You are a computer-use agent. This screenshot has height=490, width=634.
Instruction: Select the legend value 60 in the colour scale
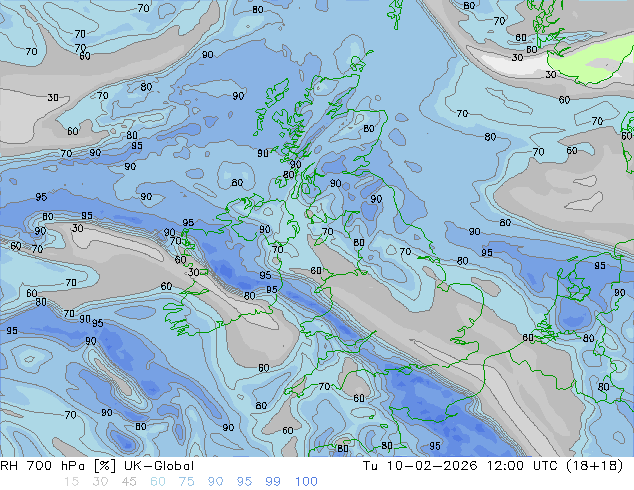pyautogui.click(x=158, y=482)
